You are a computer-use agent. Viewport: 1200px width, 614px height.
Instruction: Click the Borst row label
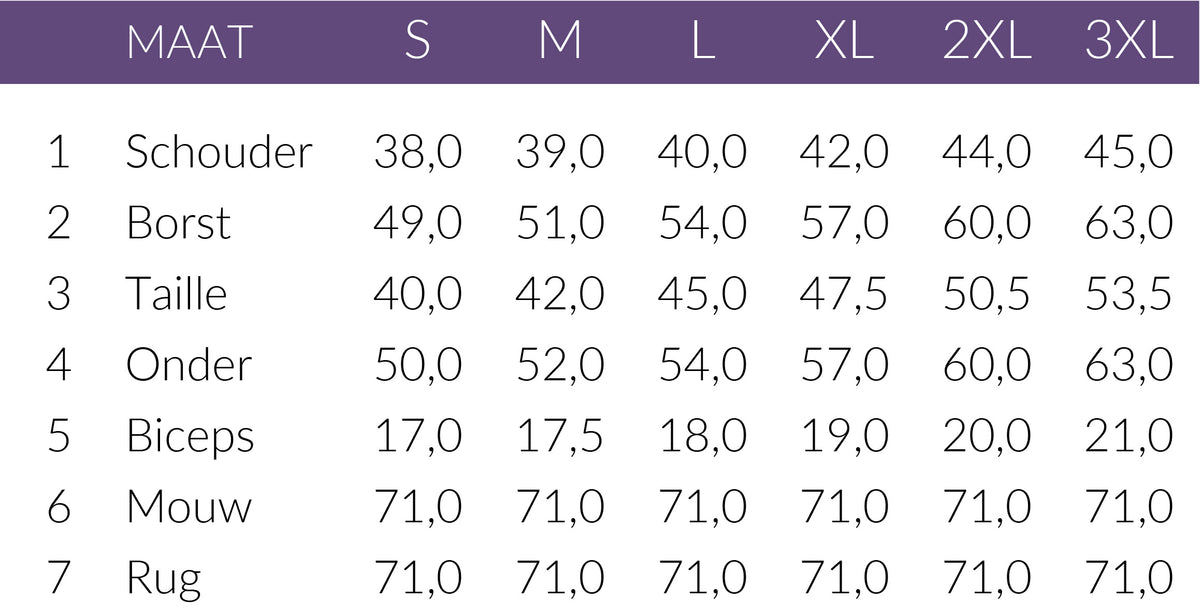[x=178, y=223]
